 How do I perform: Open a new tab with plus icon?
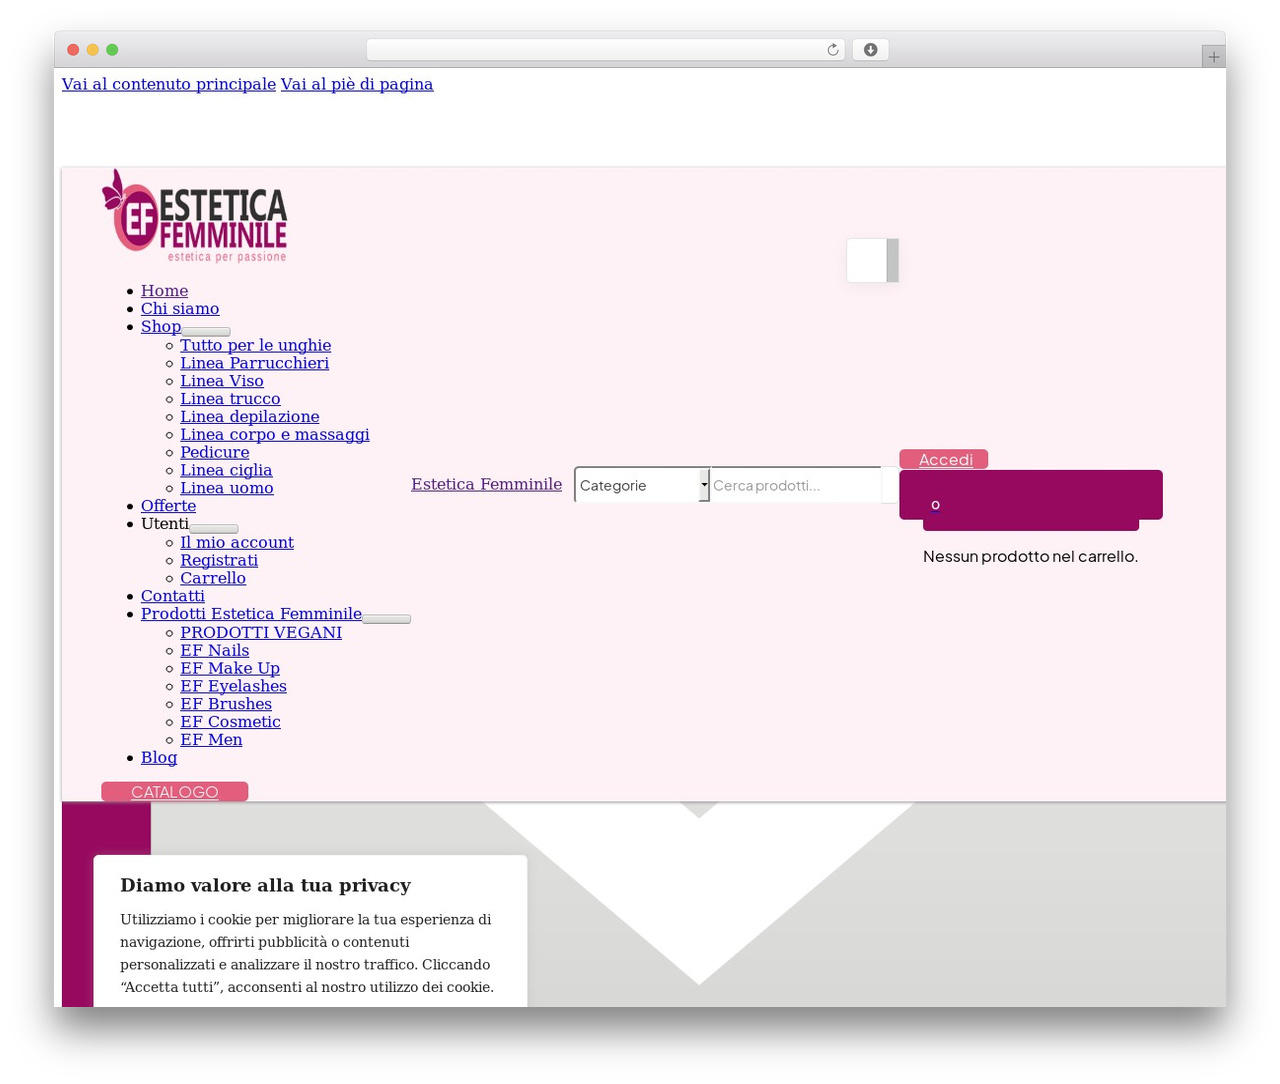[1213, 57]
